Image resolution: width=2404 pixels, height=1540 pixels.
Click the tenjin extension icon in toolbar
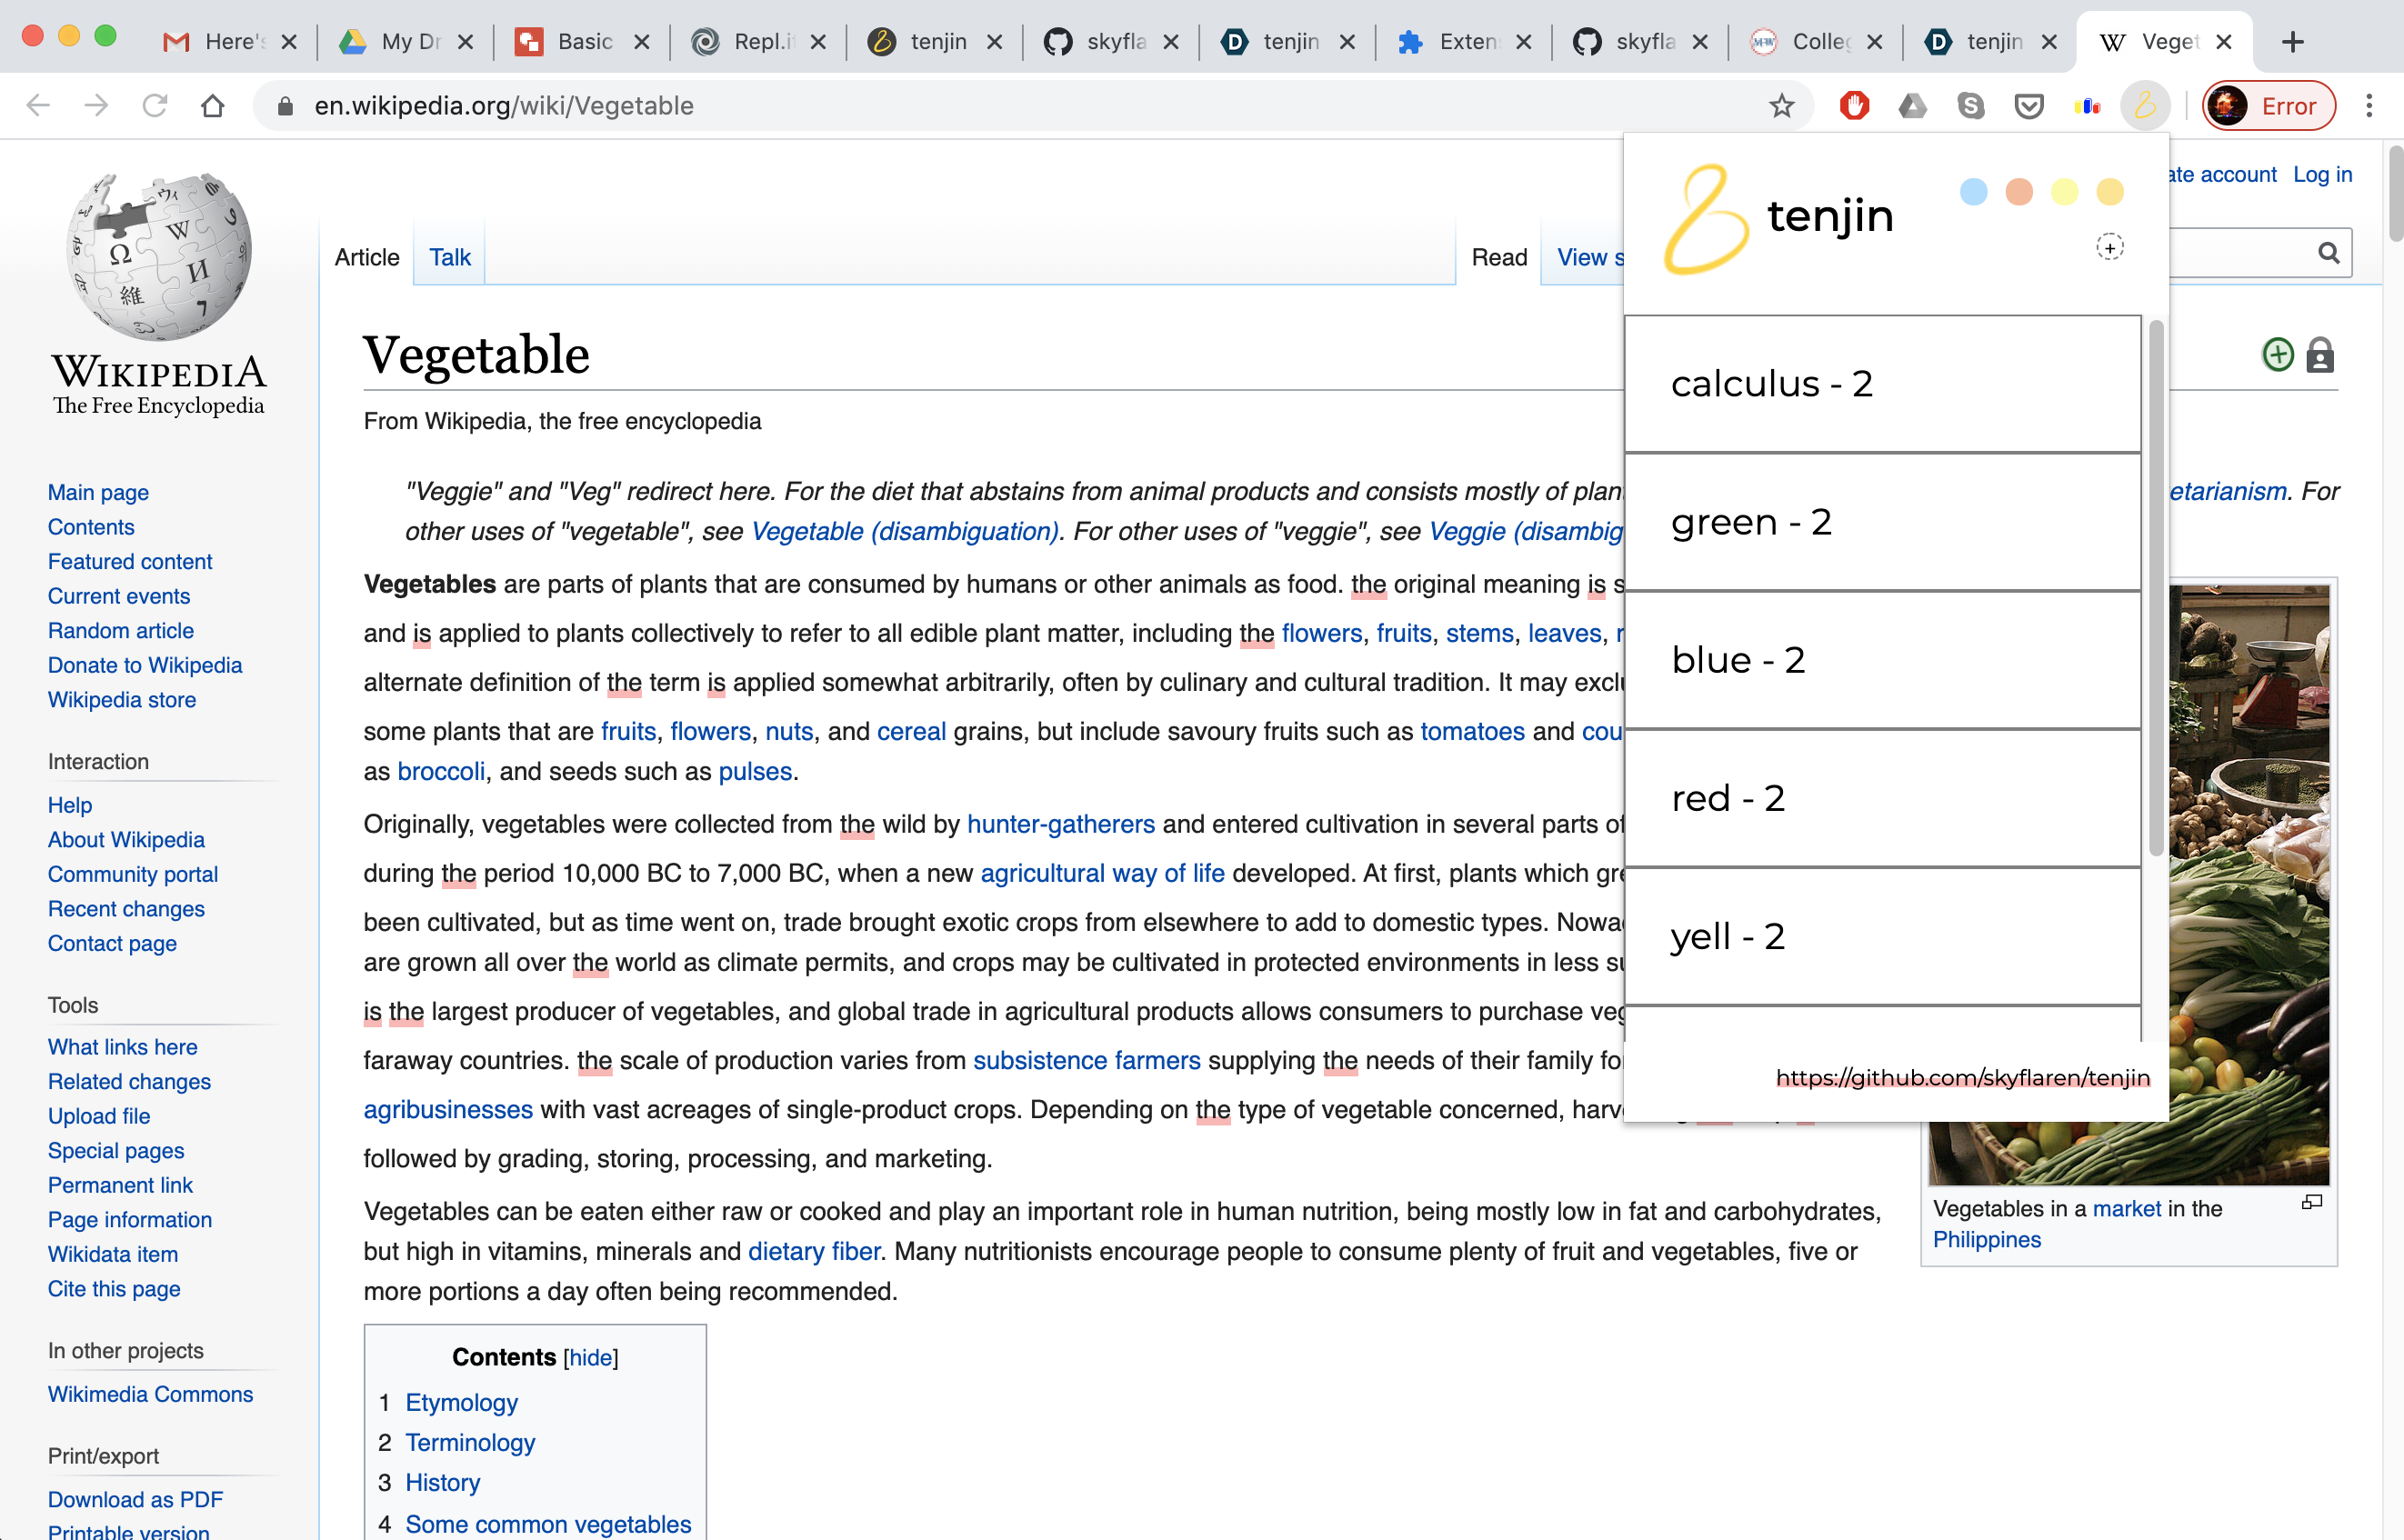(x=2144, y=105)
